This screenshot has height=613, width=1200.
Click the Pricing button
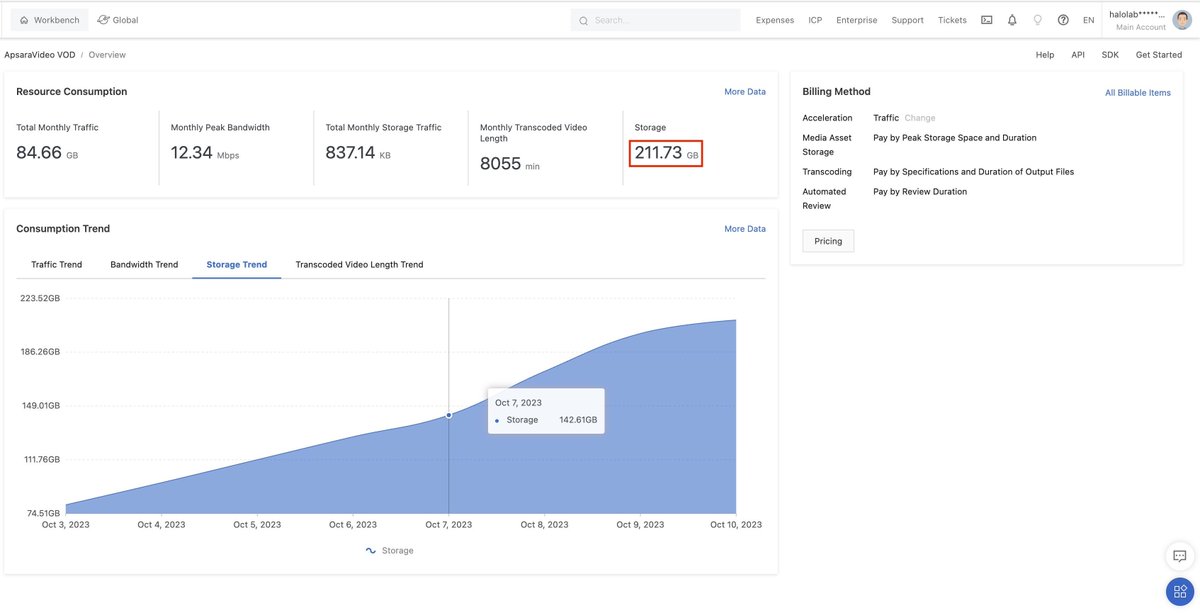[828, 241]
